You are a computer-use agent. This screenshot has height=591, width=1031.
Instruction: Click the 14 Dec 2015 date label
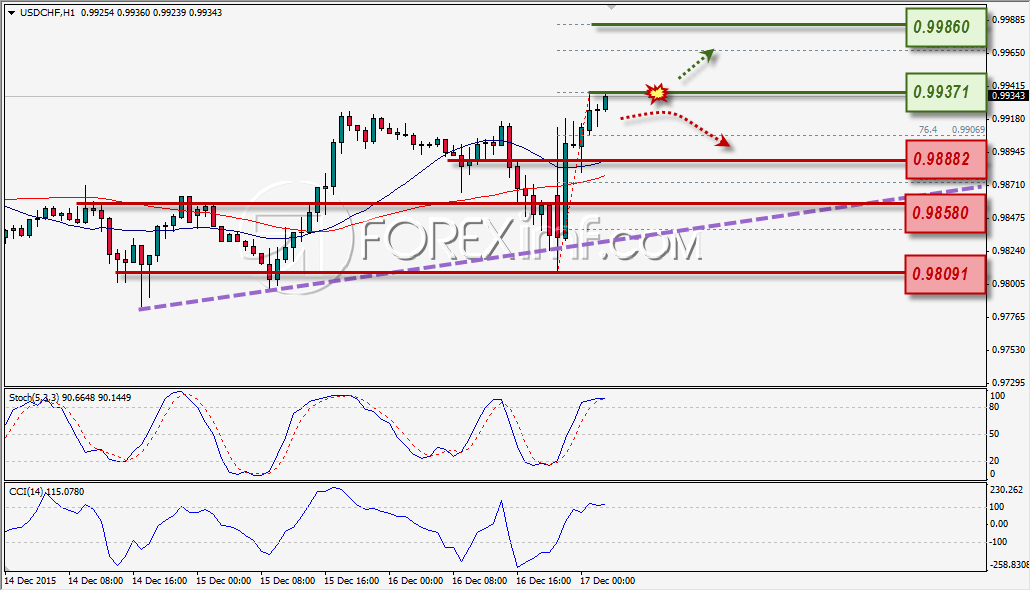click(30, 581)
